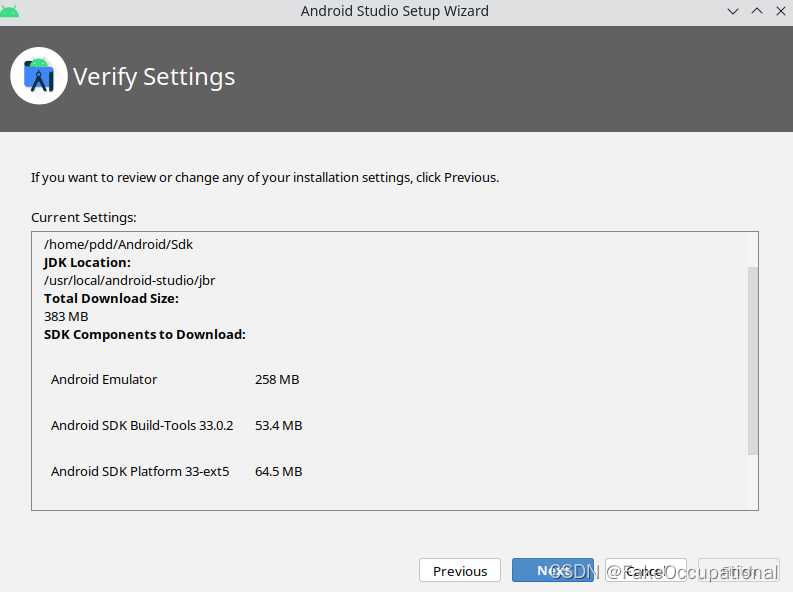
Task: Select Android SDK Platform 33-ext5 row
Action: coord(177,471)
